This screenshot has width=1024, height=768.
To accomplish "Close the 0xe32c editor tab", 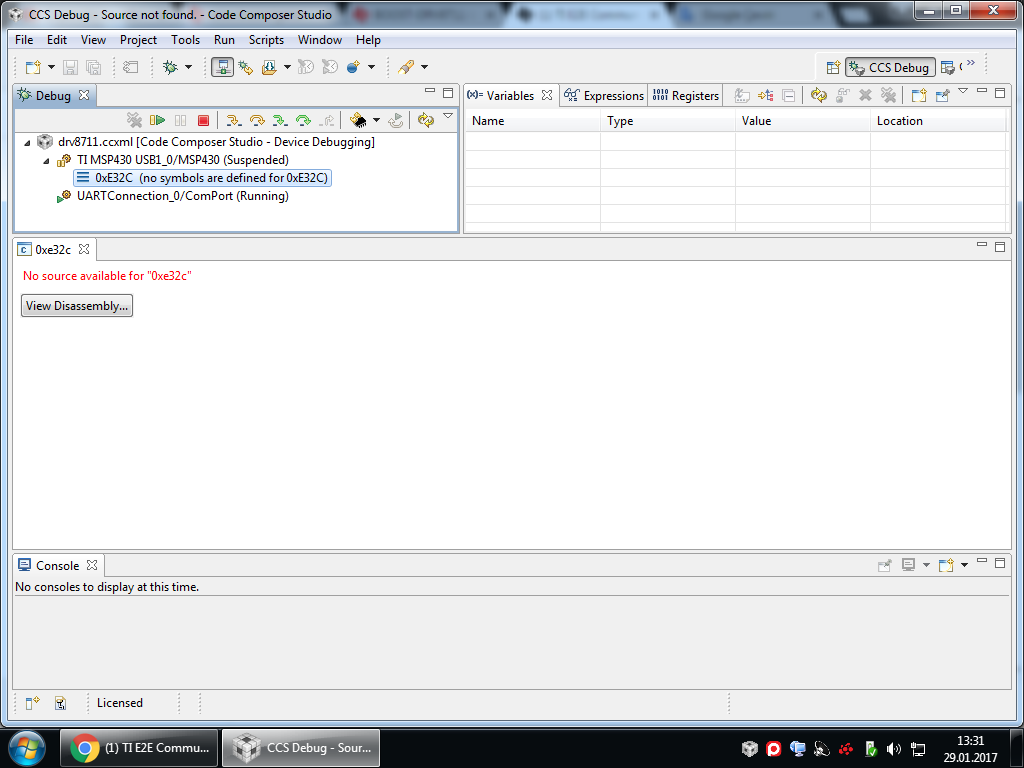I will pyautogui.click(x=84, y=249).
